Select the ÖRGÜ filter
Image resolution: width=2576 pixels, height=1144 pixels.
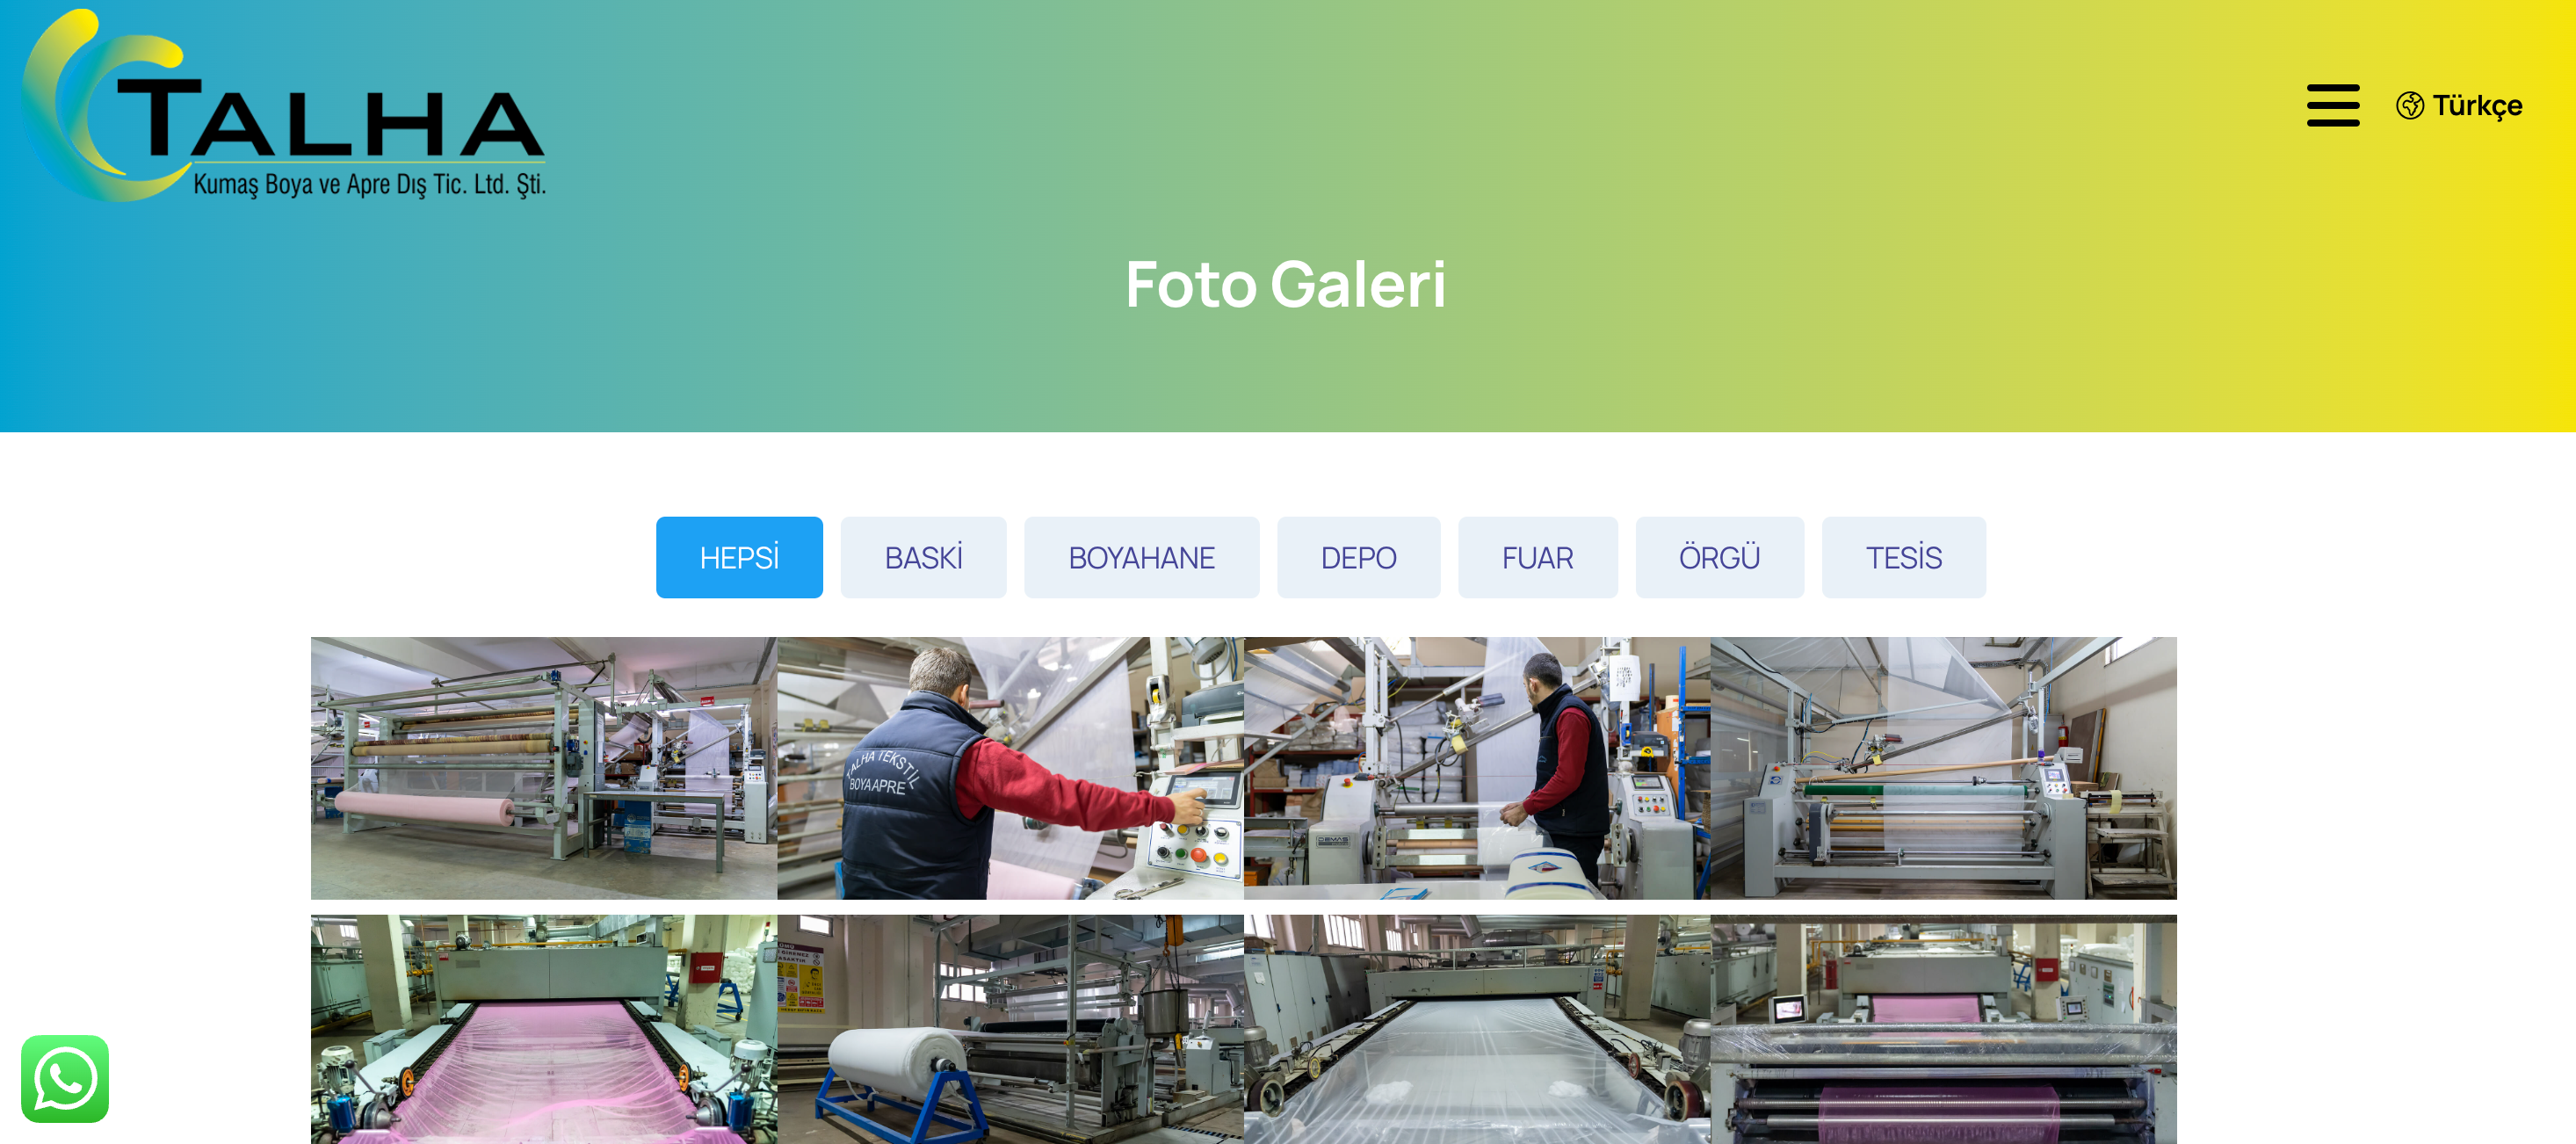coord(1719,557)
